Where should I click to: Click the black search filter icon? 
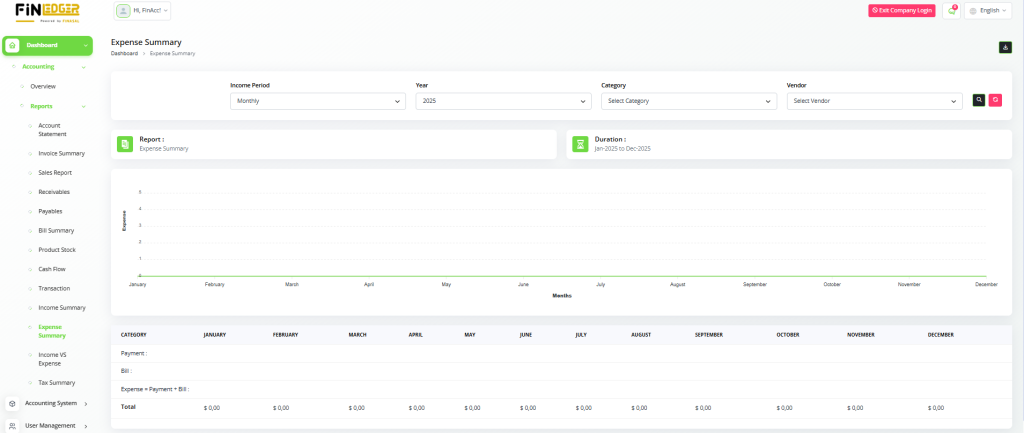pos(979,100)
